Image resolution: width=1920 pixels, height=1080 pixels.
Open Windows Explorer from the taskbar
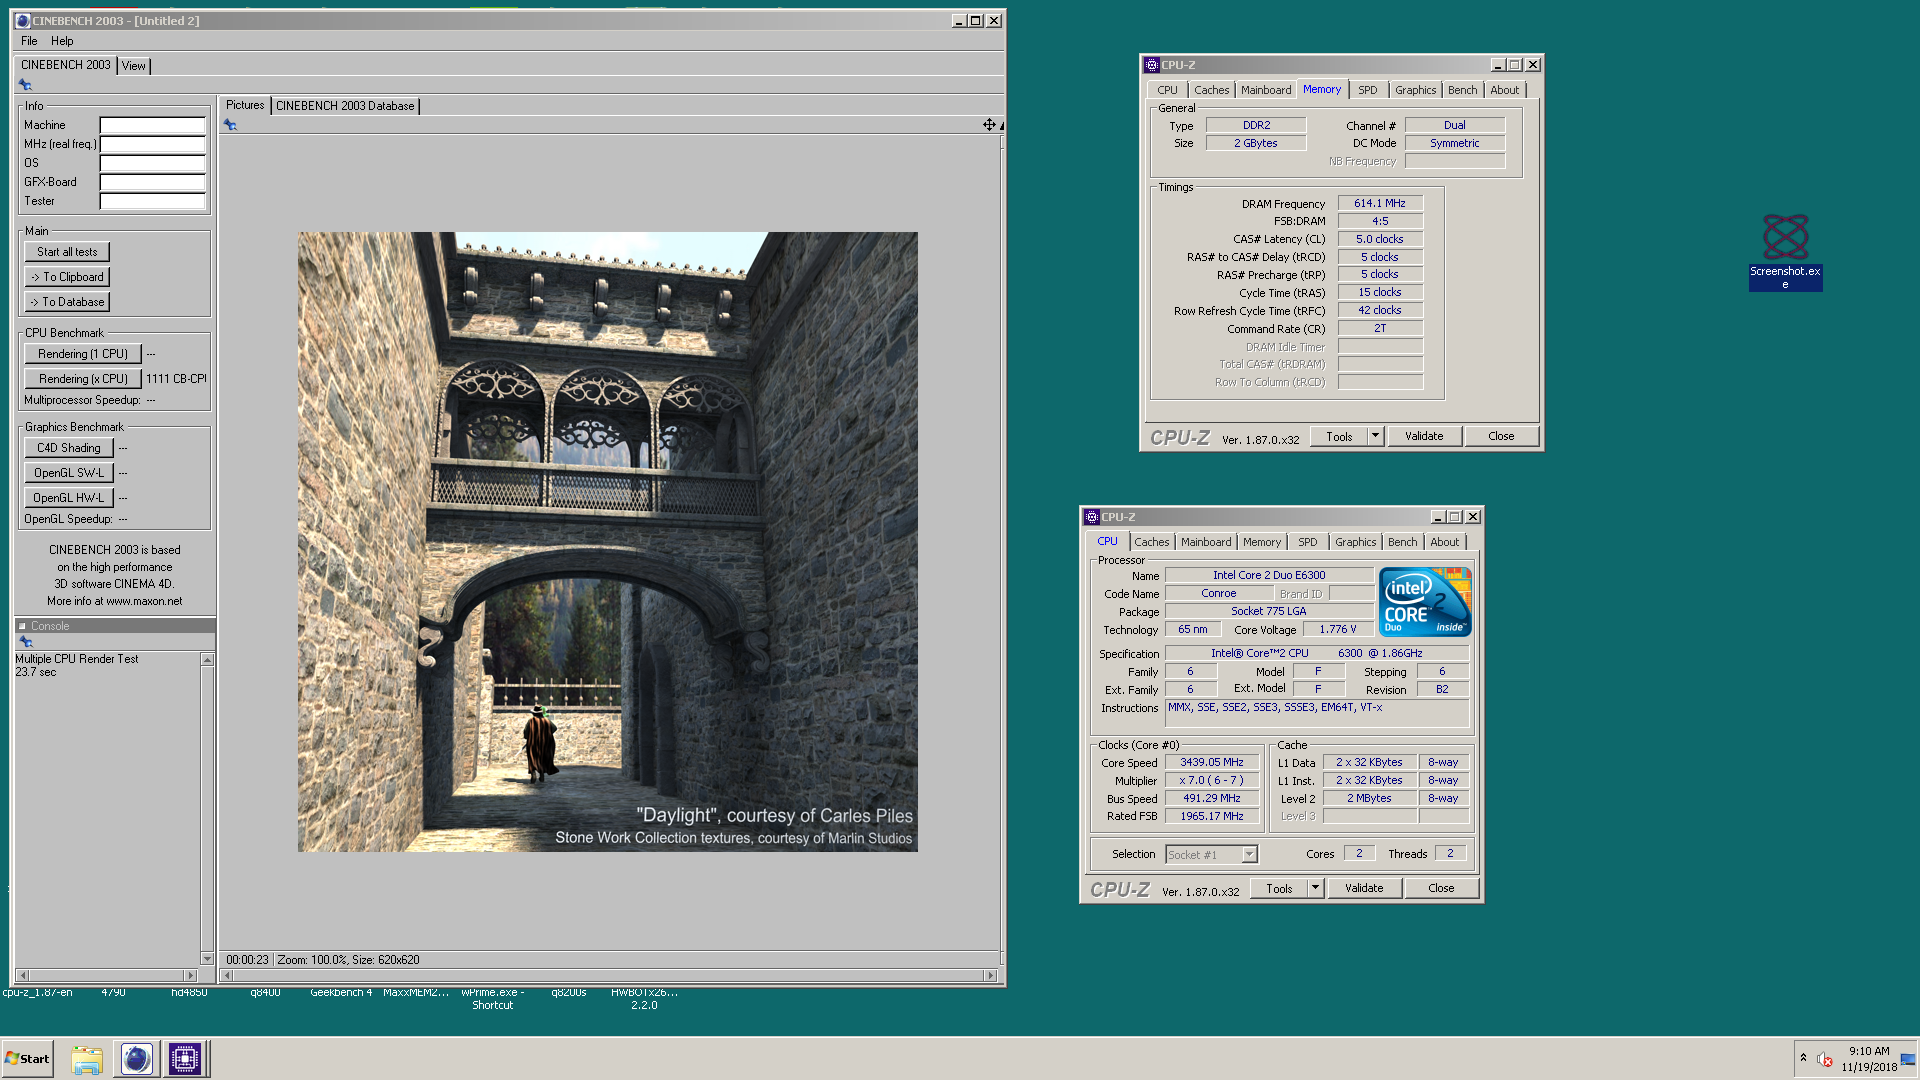click(87, 1059)
